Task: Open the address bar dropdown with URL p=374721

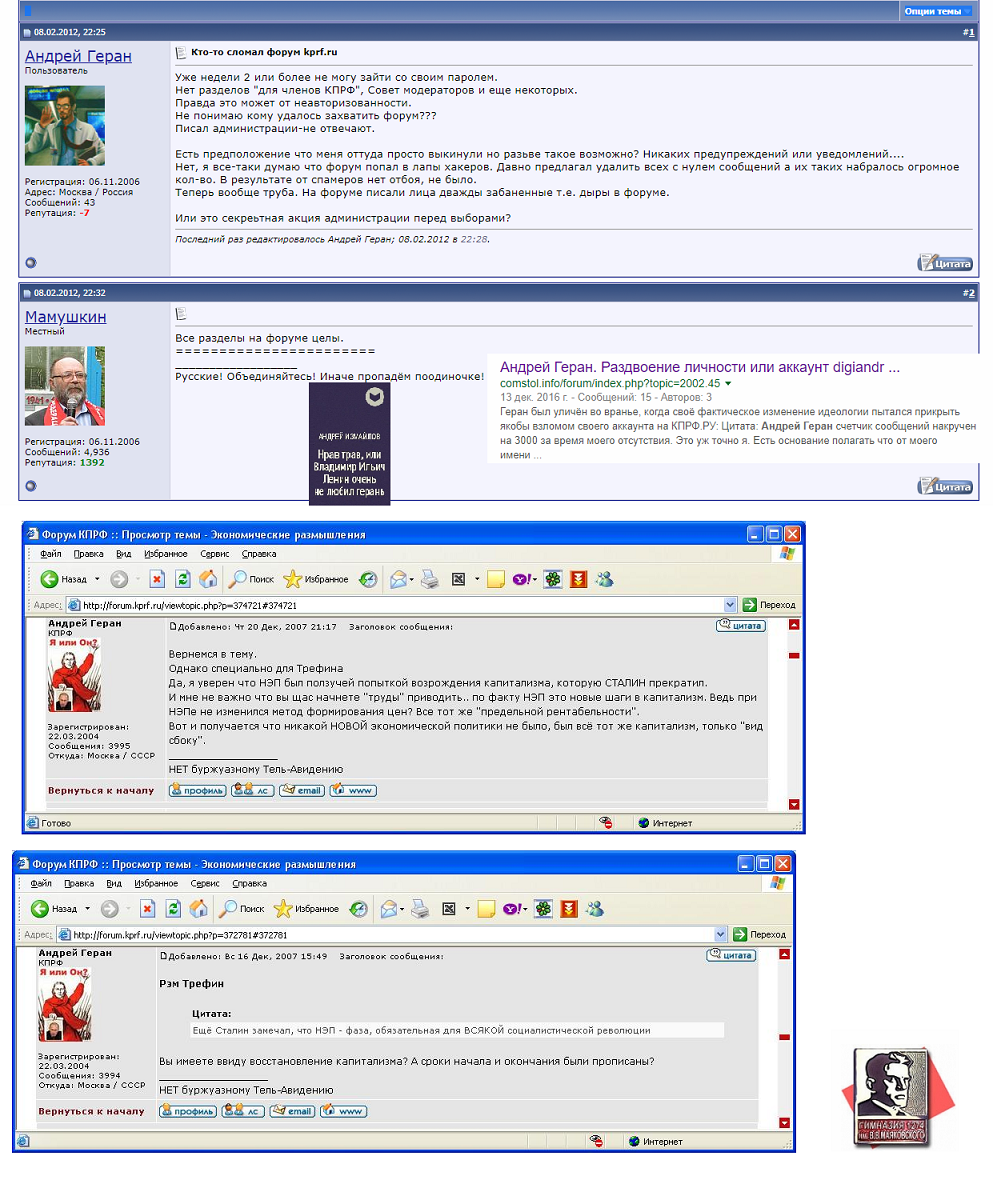Action: (x=730, y=605)
